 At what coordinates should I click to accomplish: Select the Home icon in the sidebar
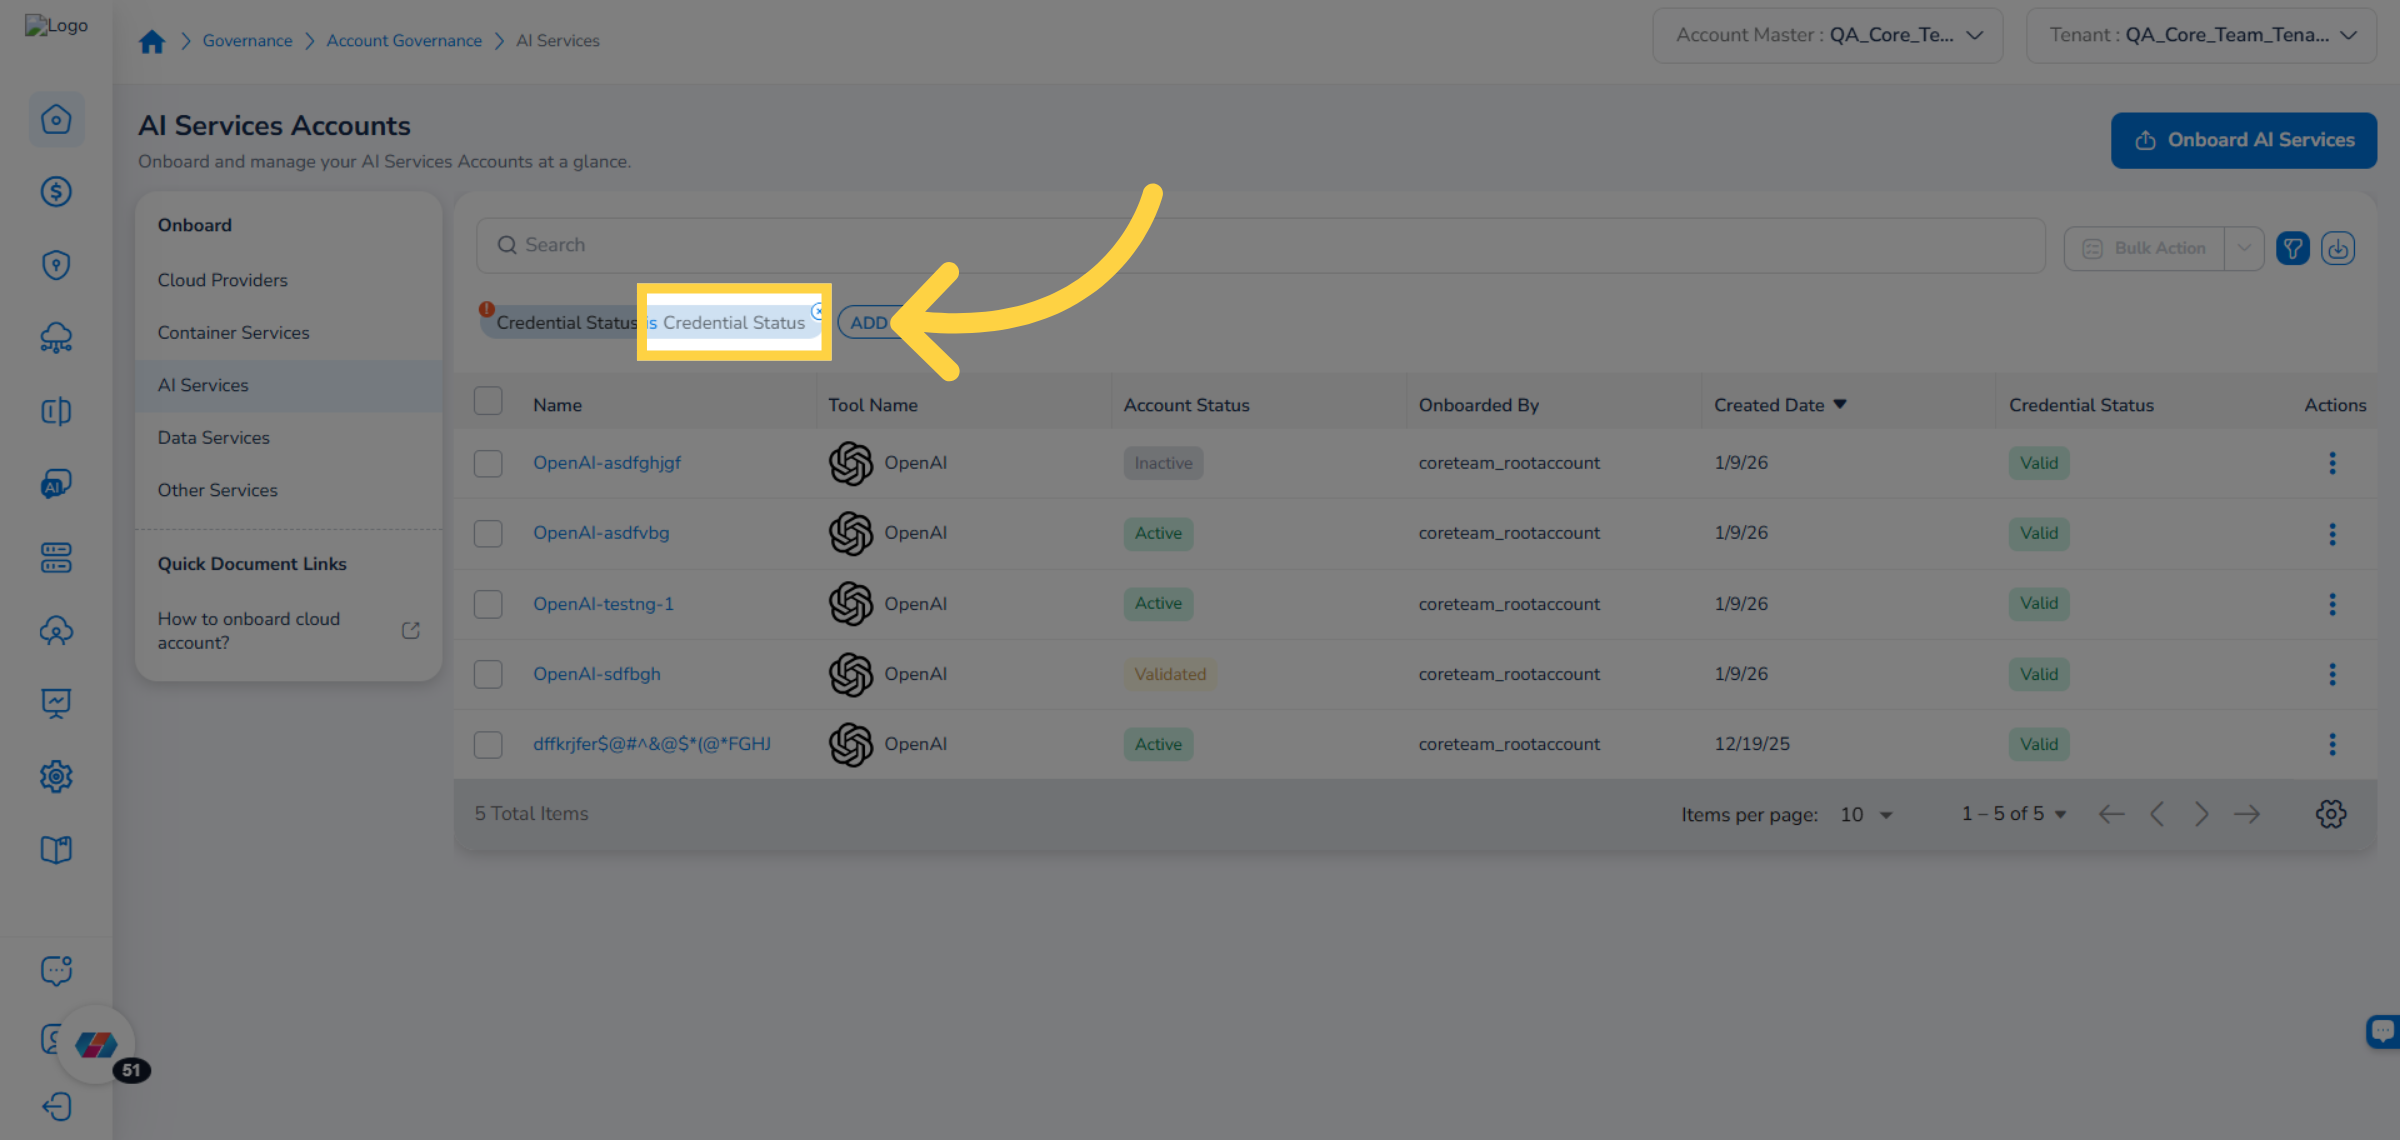(x=56, y=119)
